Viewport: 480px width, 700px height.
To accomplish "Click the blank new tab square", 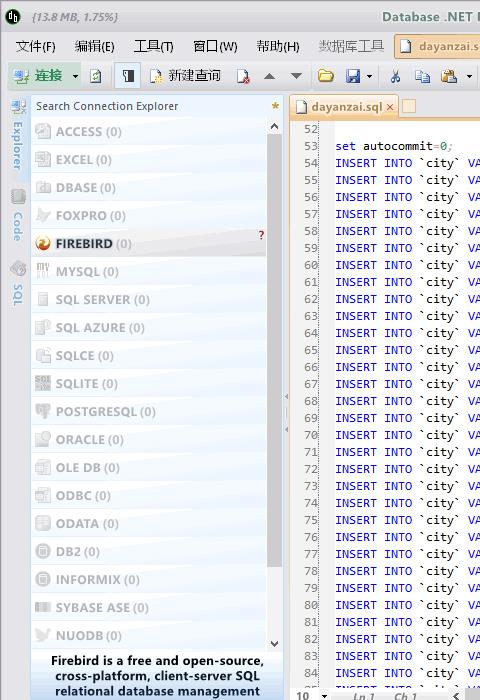I will click(x=409, y=107).
